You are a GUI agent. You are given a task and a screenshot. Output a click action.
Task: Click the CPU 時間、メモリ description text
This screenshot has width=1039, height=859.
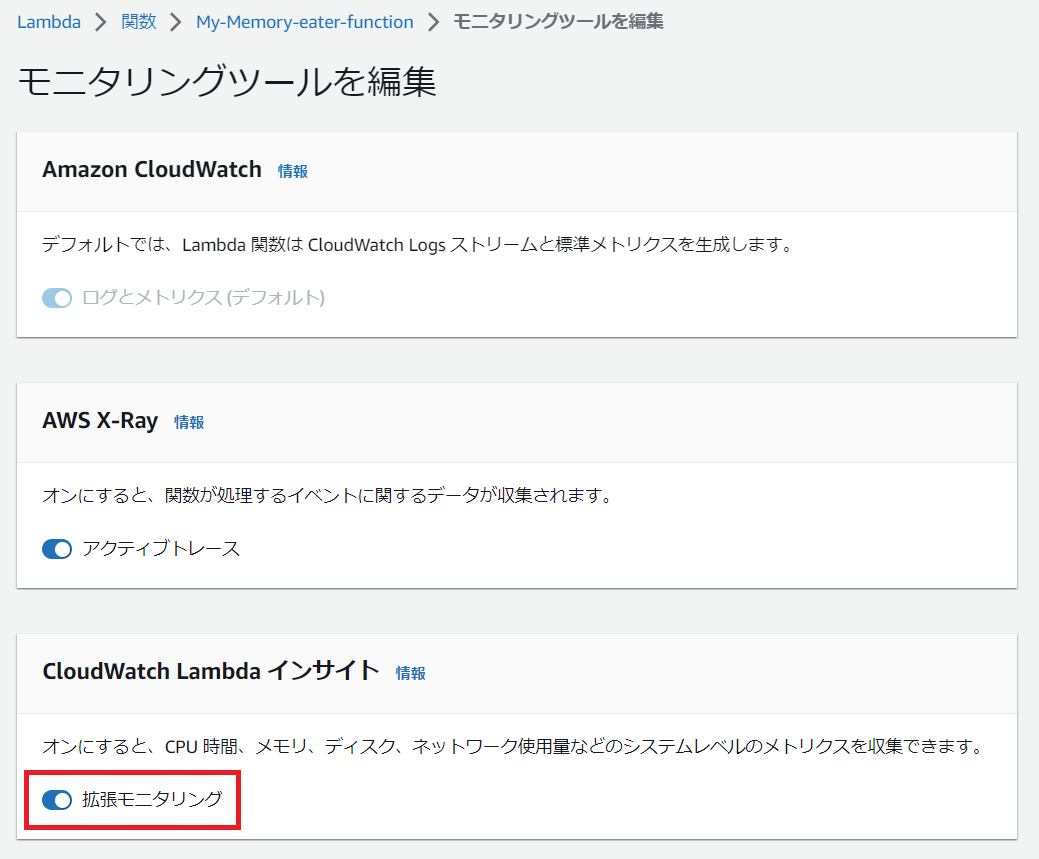pyautogui.click(x=512, y=747)
